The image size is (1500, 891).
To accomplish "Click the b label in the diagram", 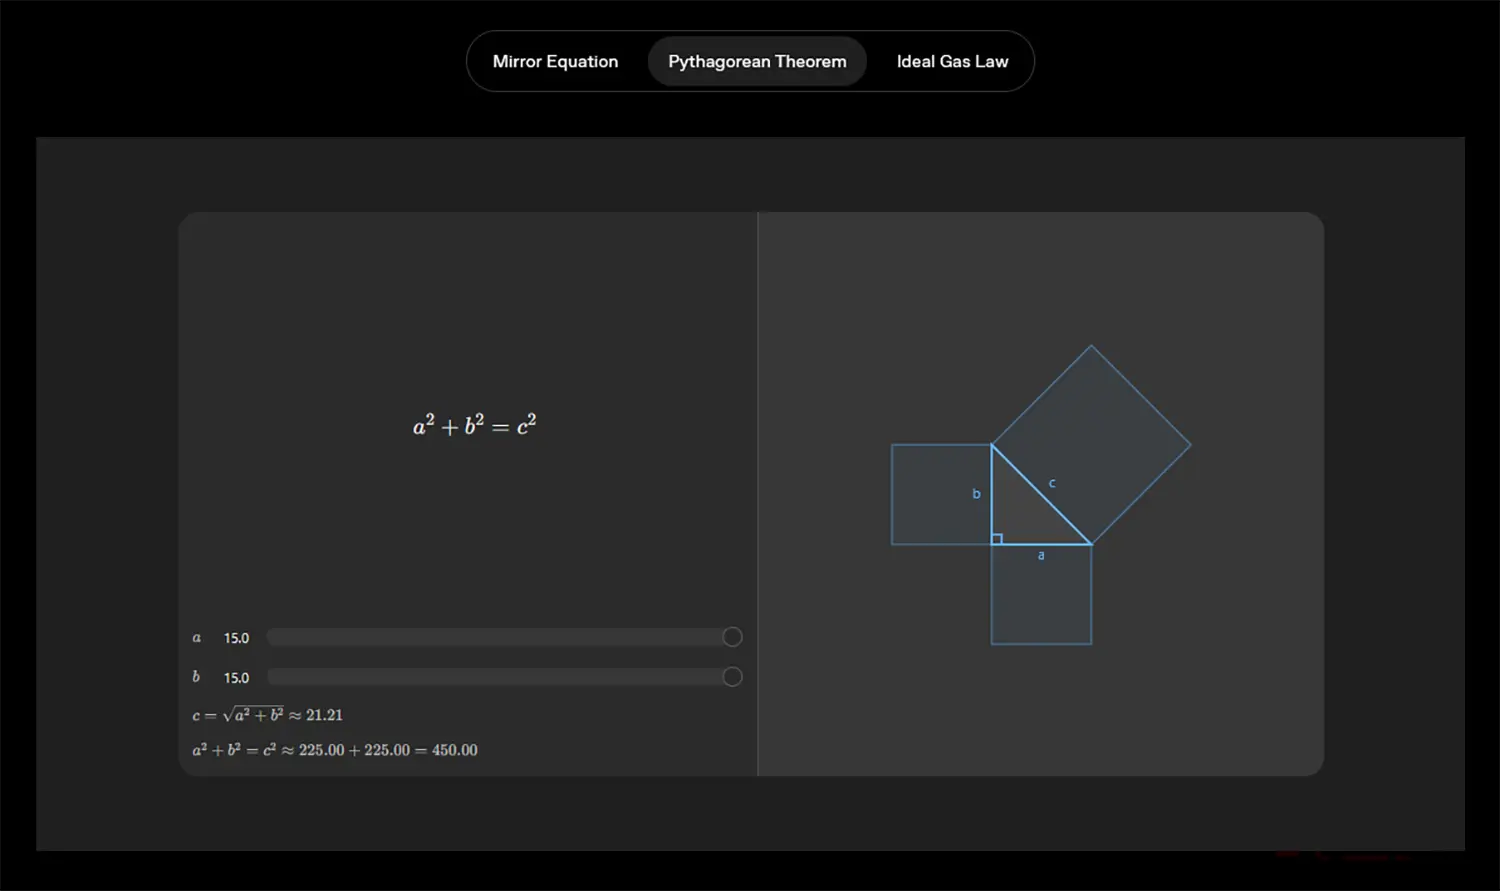I will (x=977, y=494).
